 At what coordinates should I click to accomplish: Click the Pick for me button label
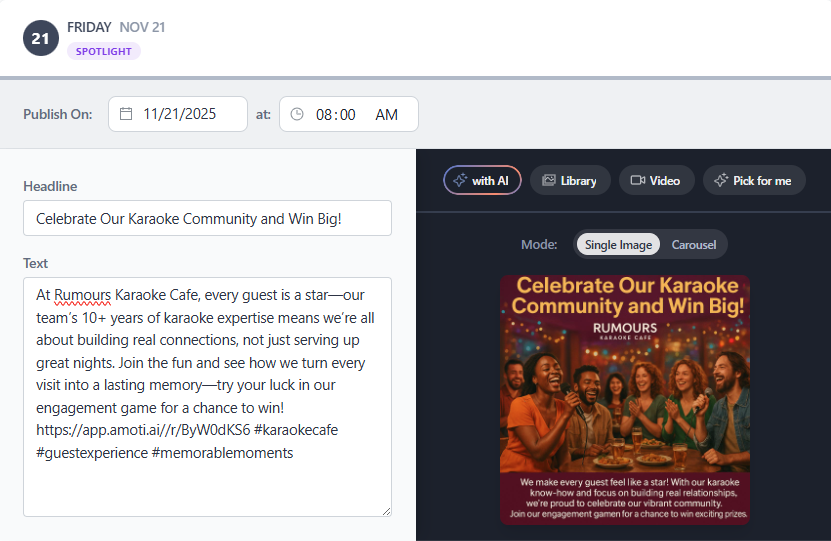click(x=762, y=181)
